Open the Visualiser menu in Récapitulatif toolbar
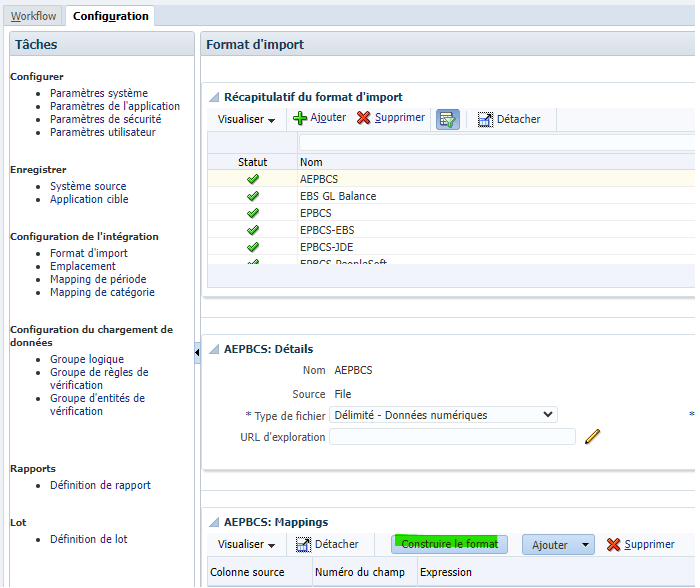The width and height of the screenshot is (700, 588). (x=246, y=119)
